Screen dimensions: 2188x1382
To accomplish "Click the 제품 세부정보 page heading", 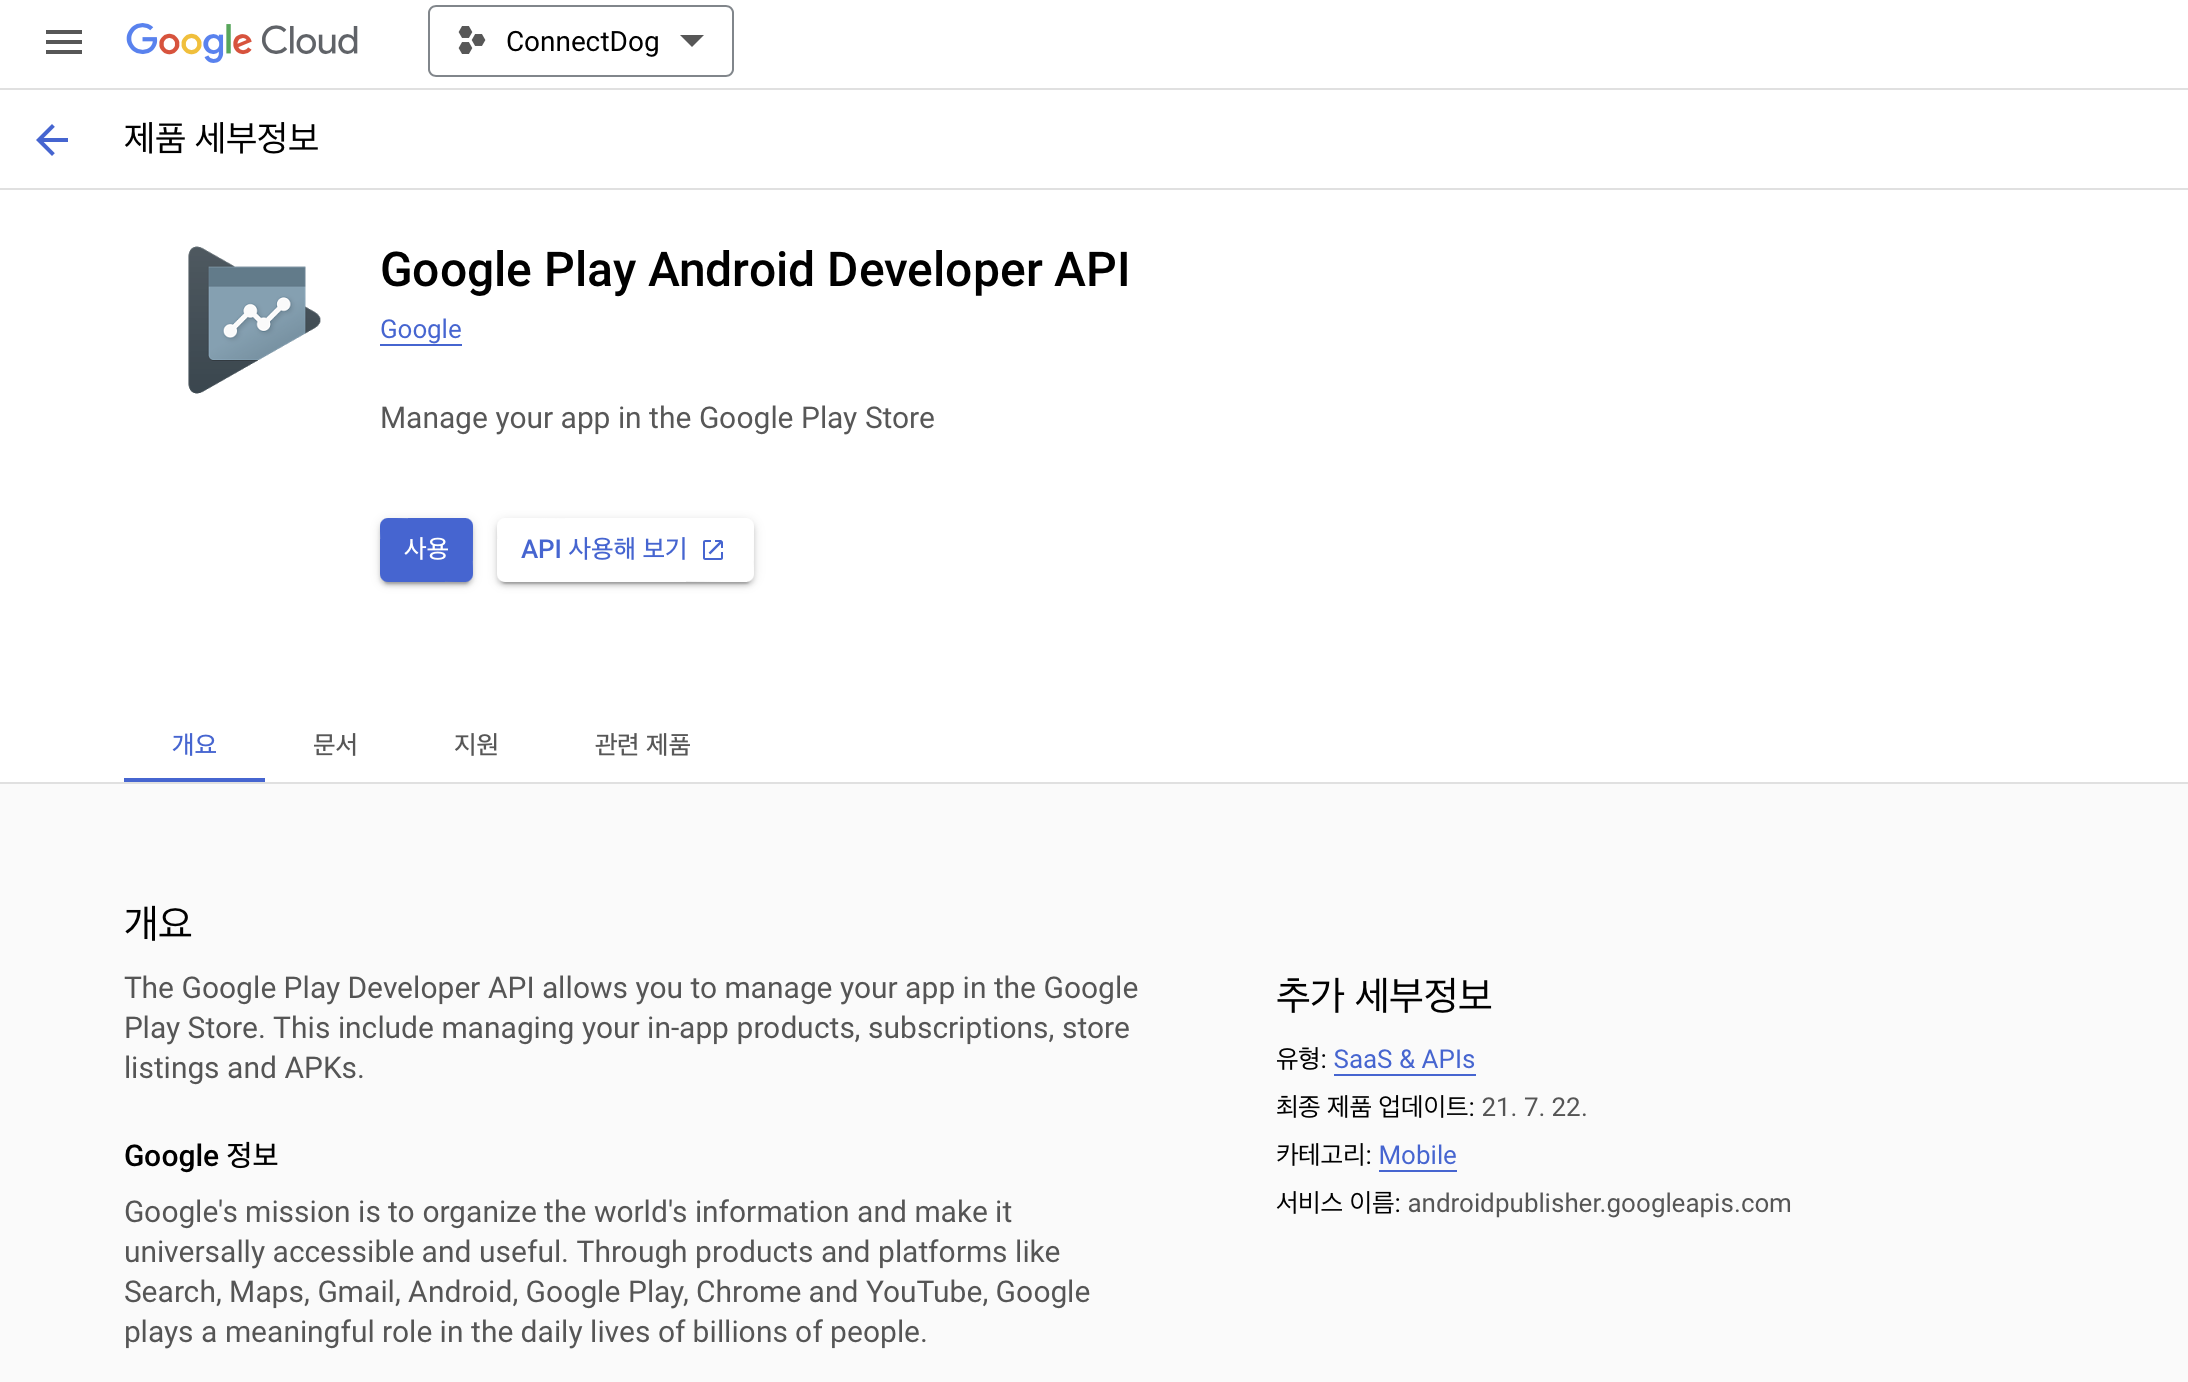I will [221, 138].
